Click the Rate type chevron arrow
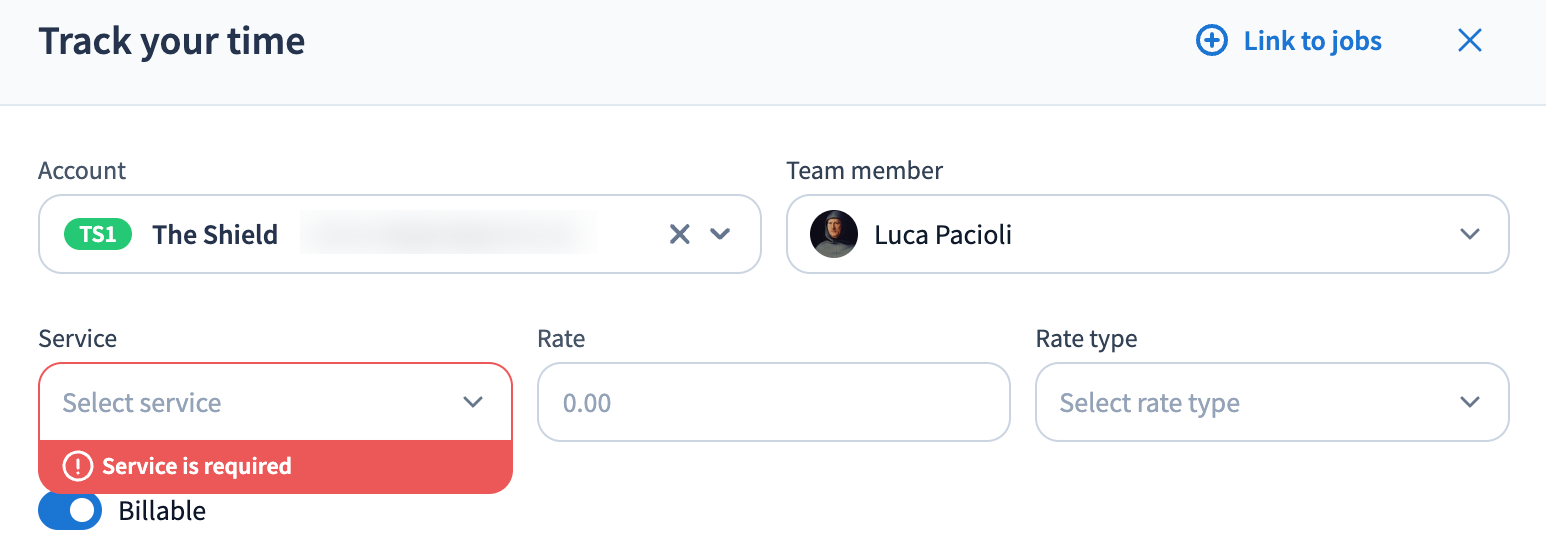Screen dimensions: 1546x556 pyautogui.click(x=1469, y=402)
